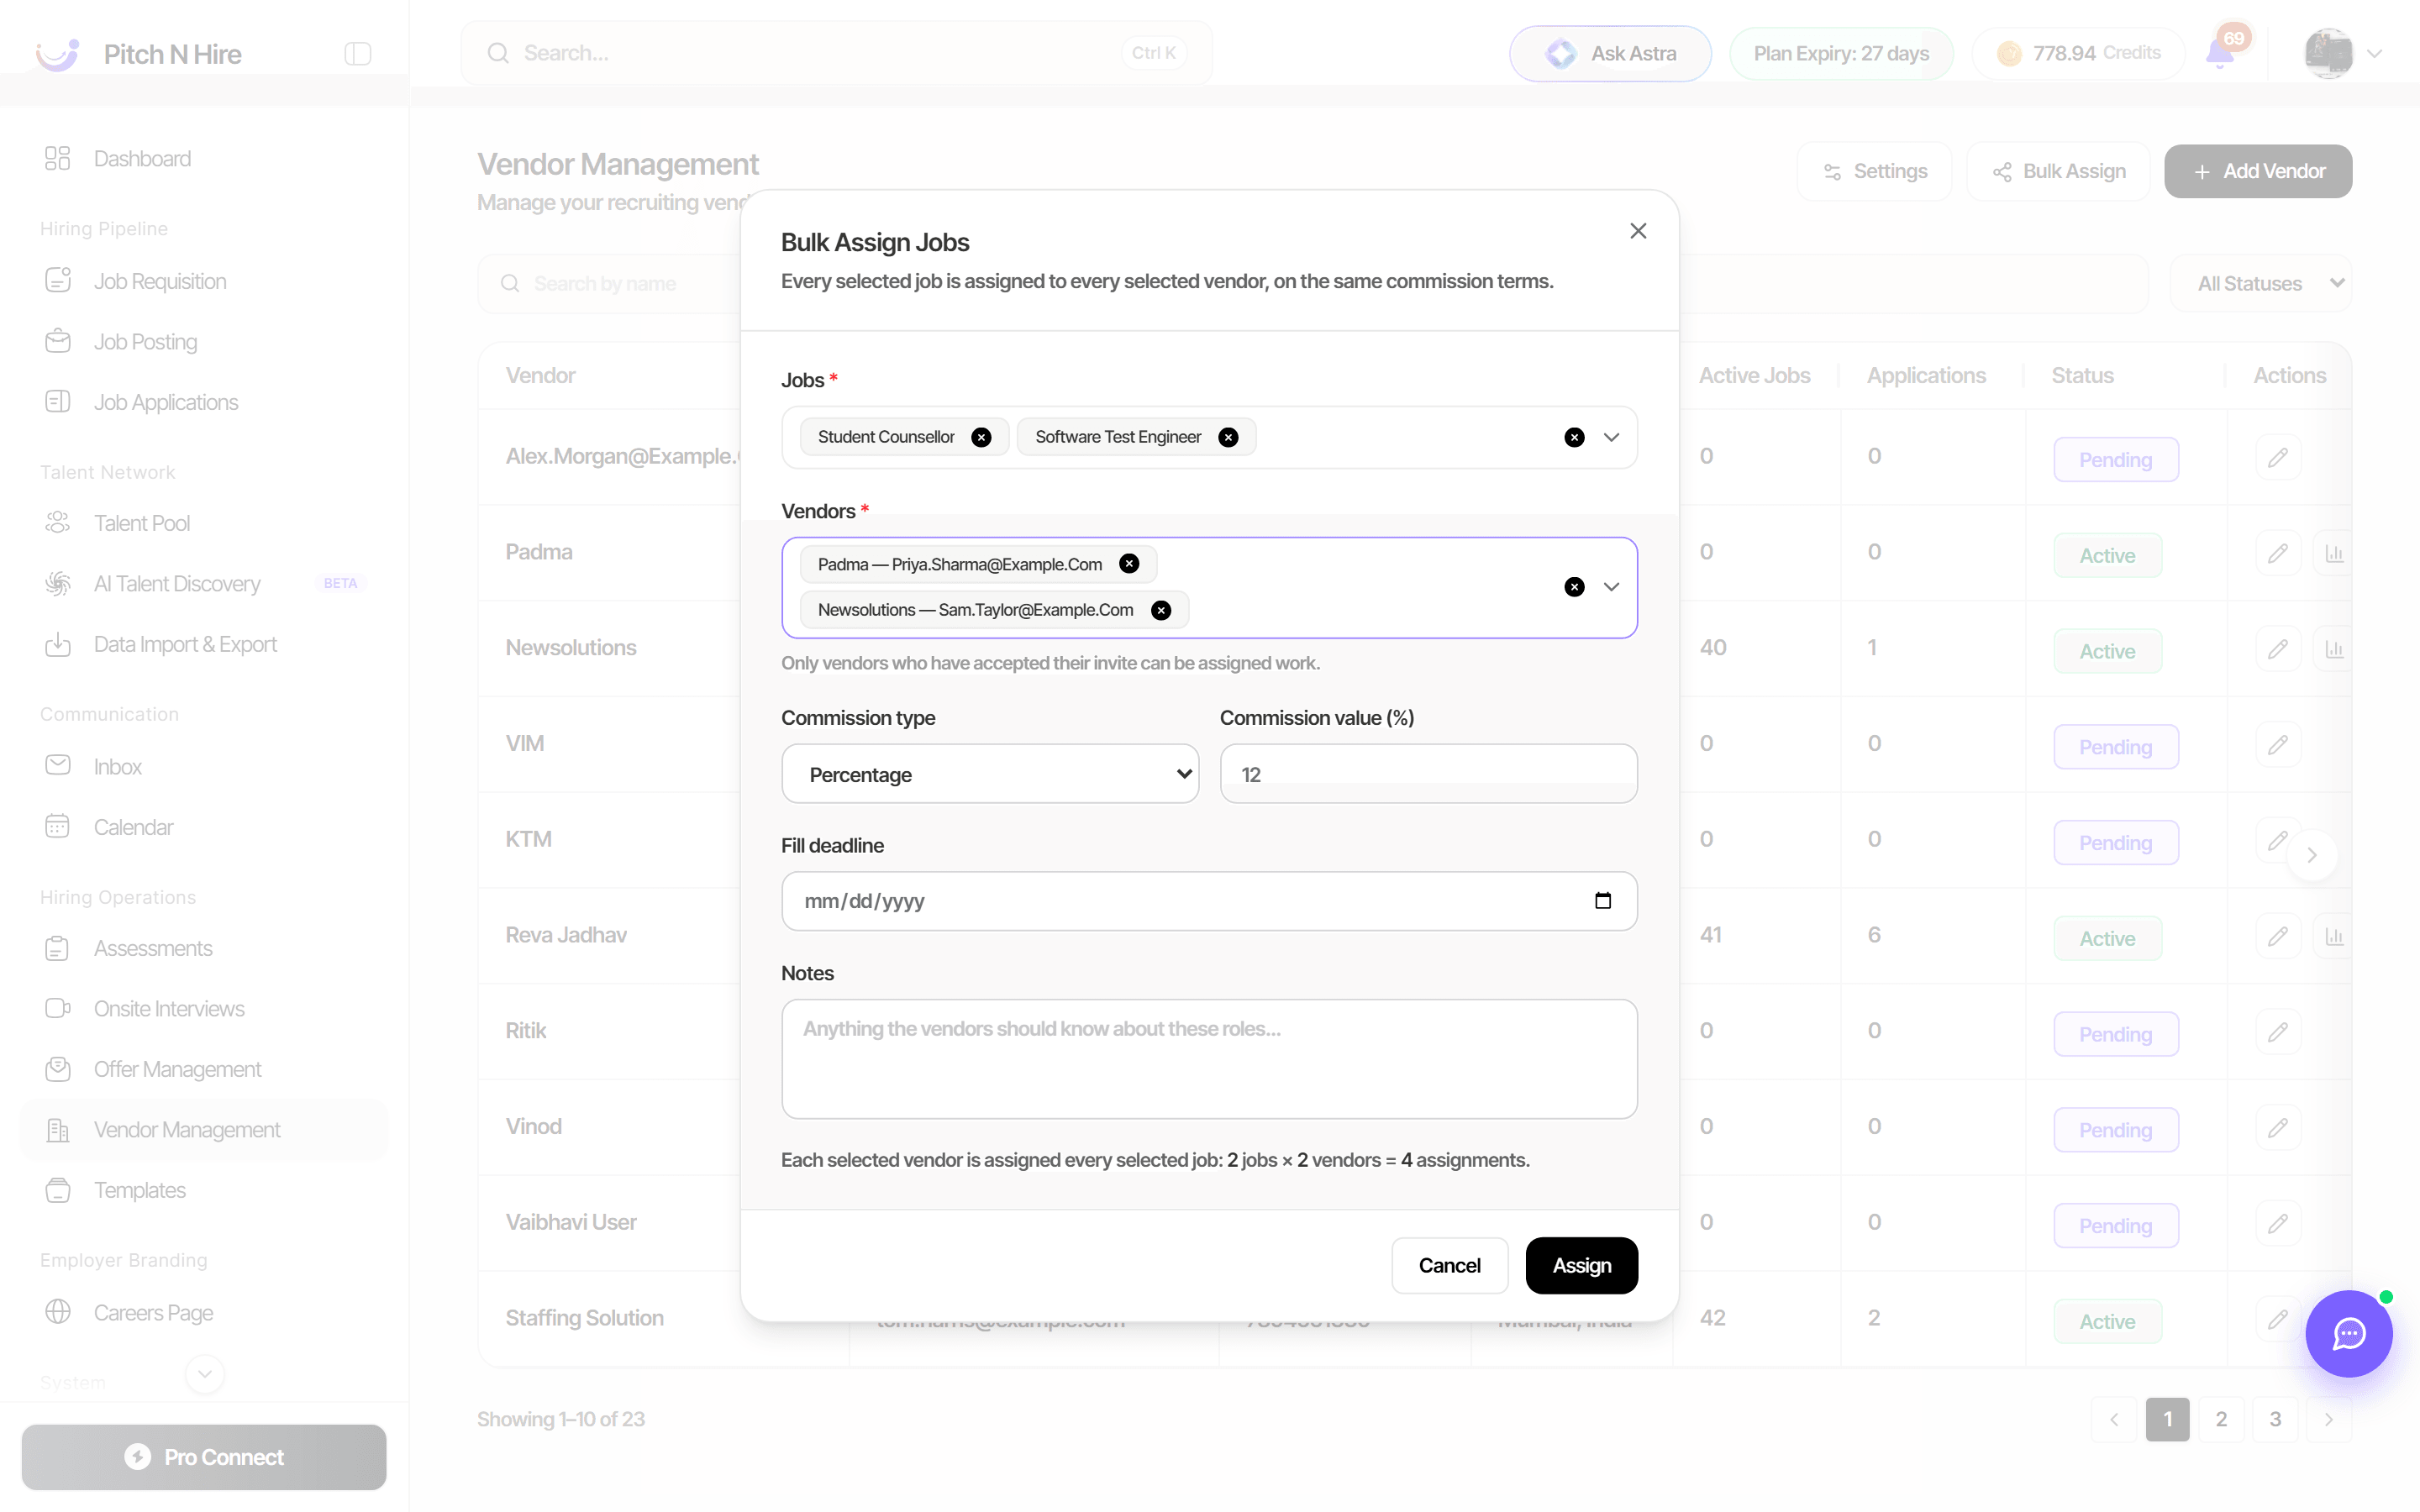The width and height of the screenshot is (2420, 1512).
Task: Open Offer Management
Action: [204, 1069]
